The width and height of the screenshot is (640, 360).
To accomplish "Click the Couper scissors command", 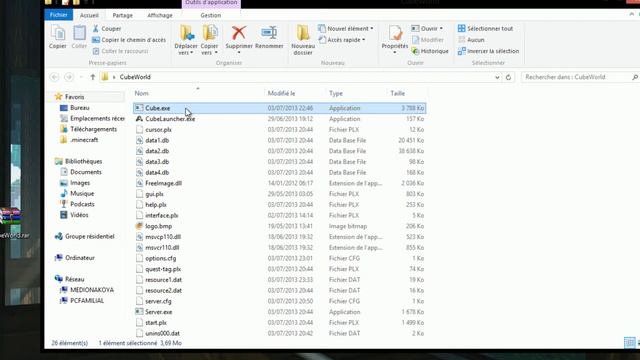I will click(107, 29).
